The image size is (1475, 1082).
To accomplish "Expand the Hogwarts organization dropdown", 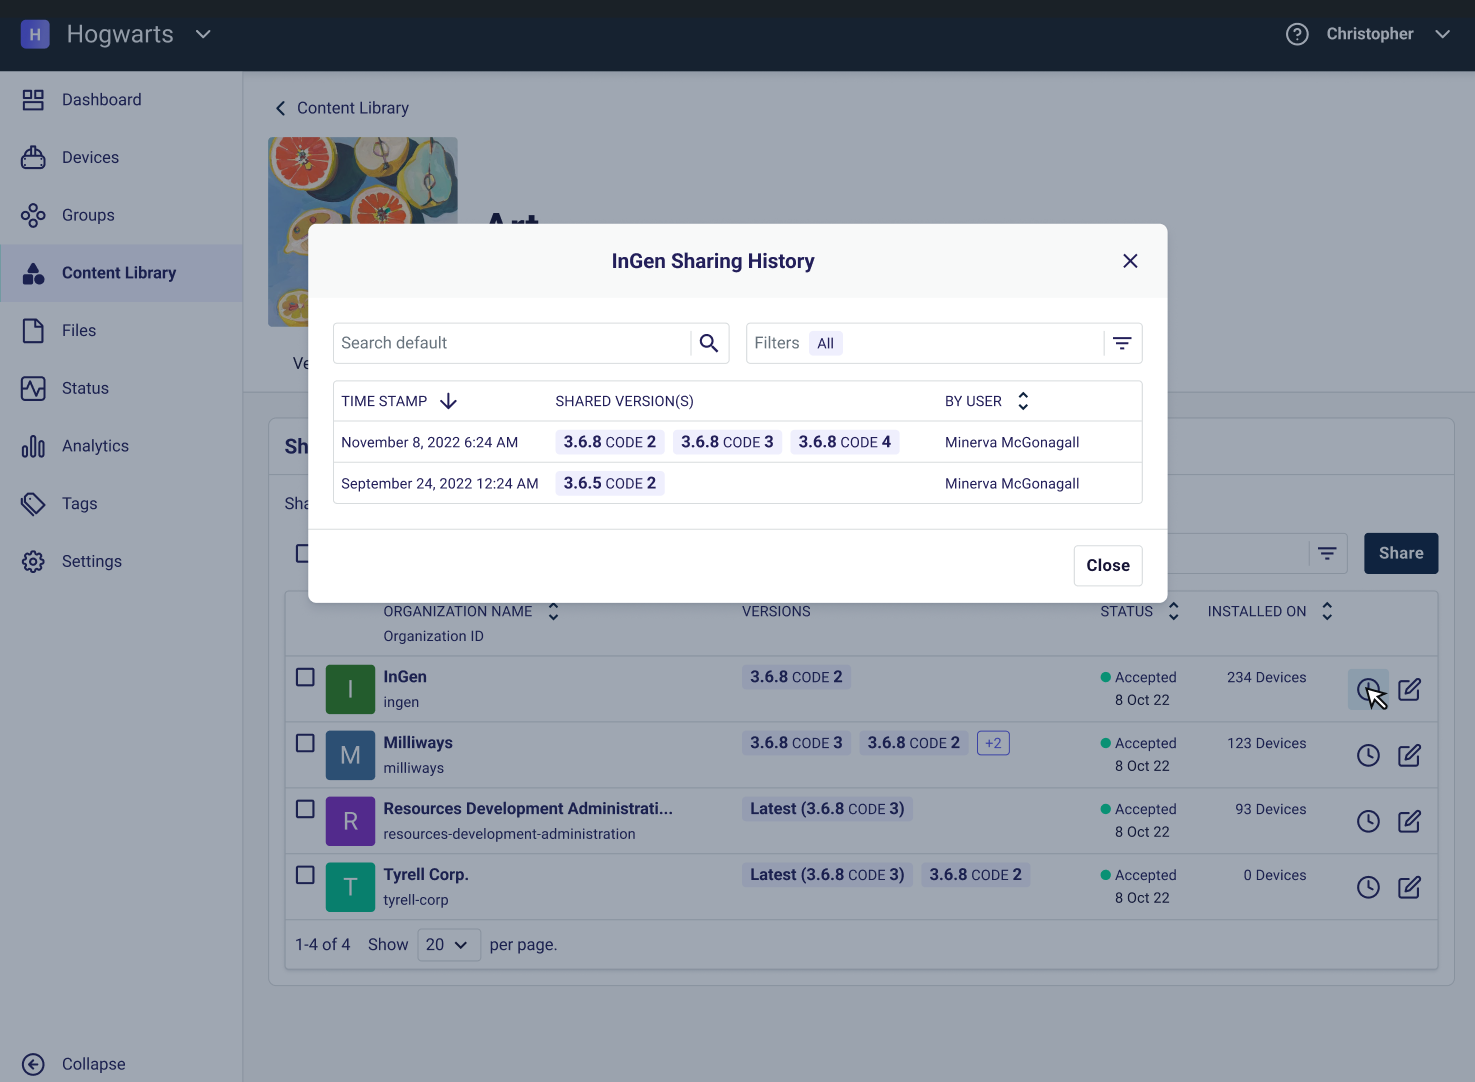I will (x=203, y=34).
